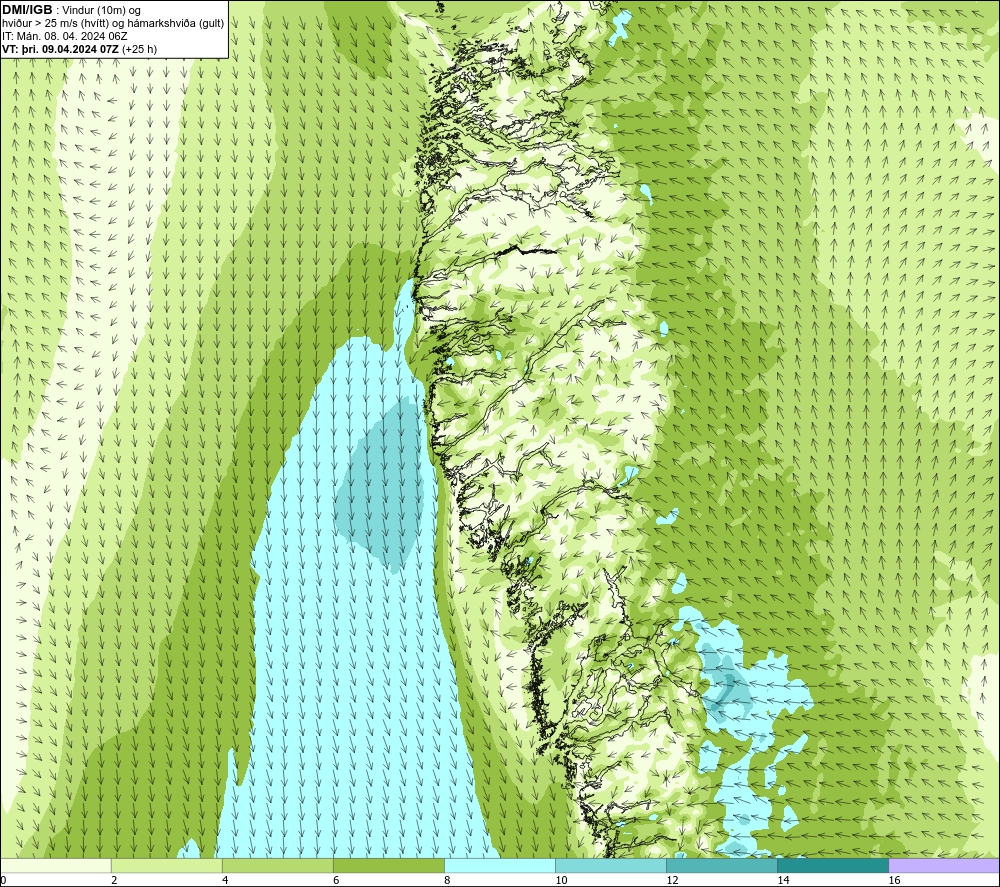Click the legend label '2'
1000x887 pixels.
[114, 880]
